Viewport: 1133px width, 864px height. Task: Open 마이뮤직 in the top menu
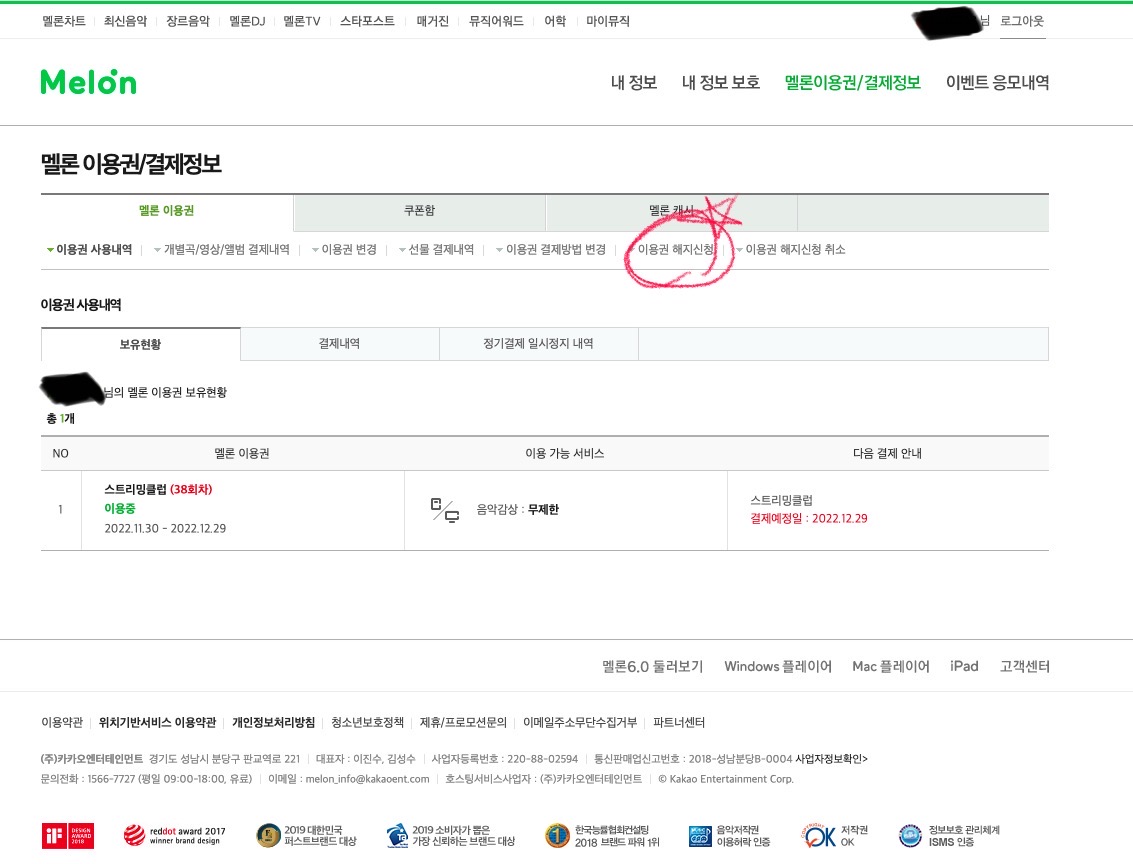(x=608, y=21)
